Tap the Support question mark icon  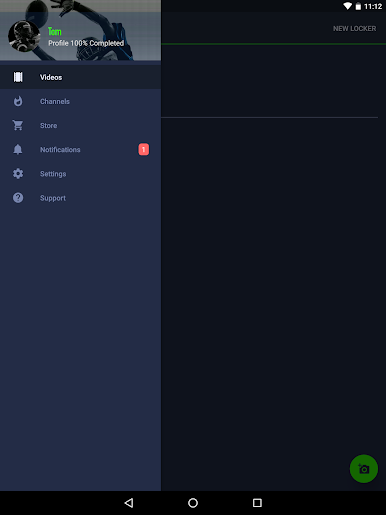tap(18, 198)
